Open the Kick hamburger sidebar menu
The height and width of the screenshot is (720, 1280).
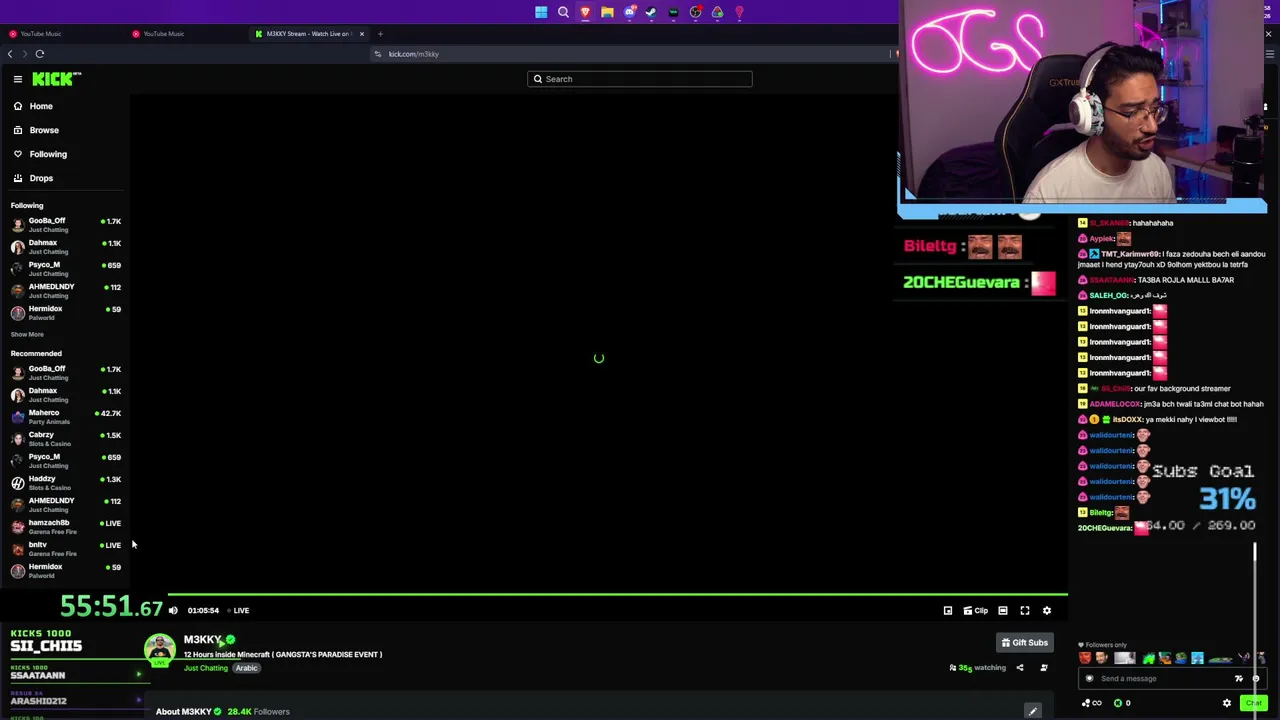tap(17, 79)
